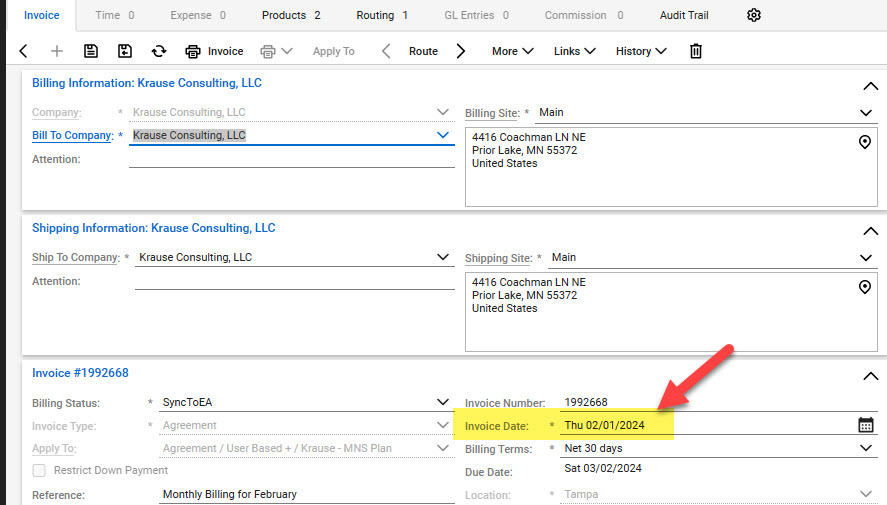Screen dimensions: 887x505
Task: Open the Ship To Company dropdown
Action: coord(443,257)
